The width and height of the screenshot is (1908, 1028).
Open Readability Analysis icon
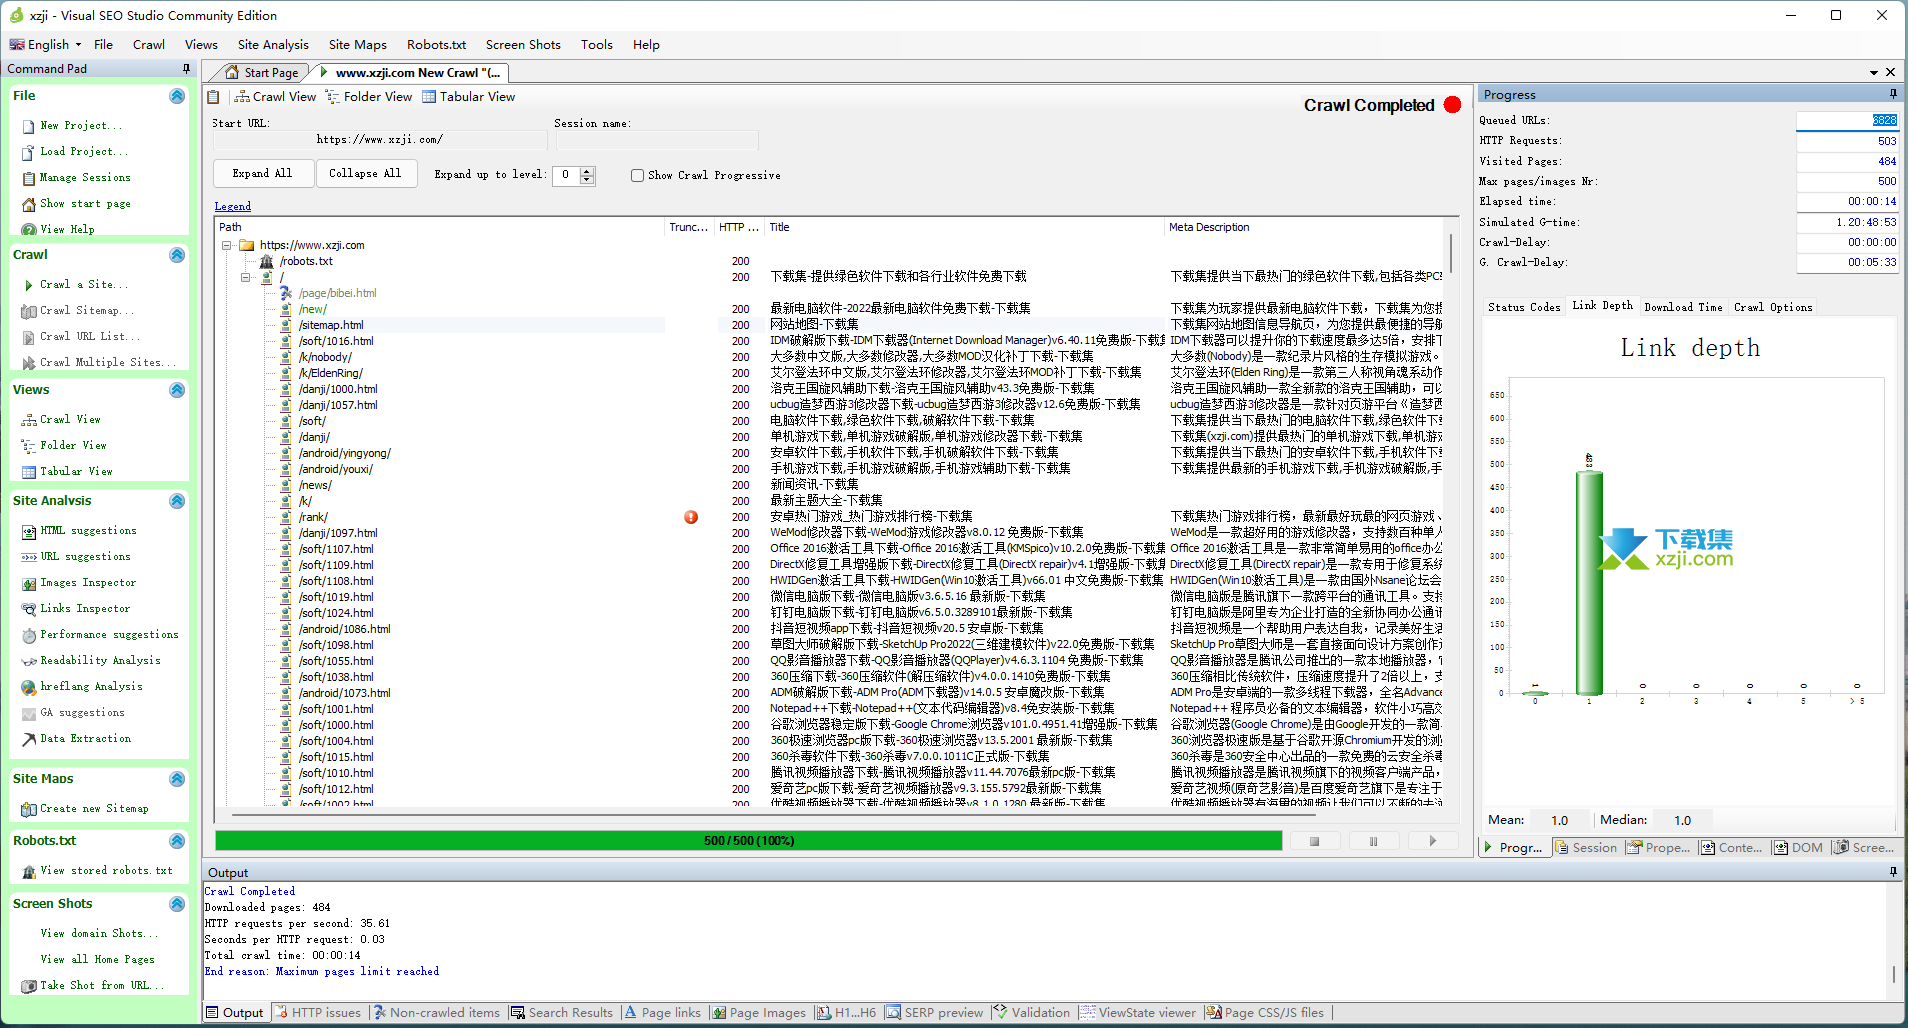tap(28, 661)
